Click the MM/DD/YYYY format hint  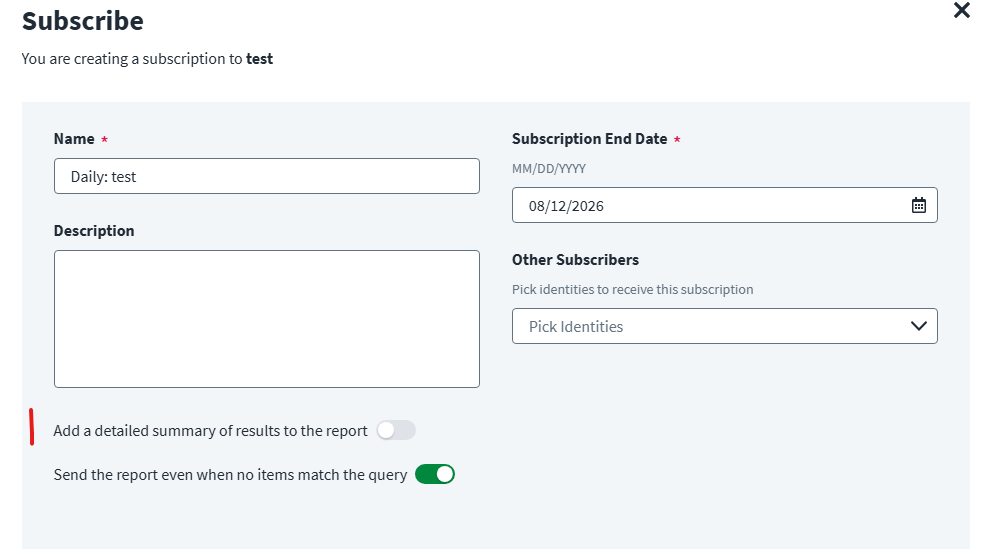(x=549, y=169)
